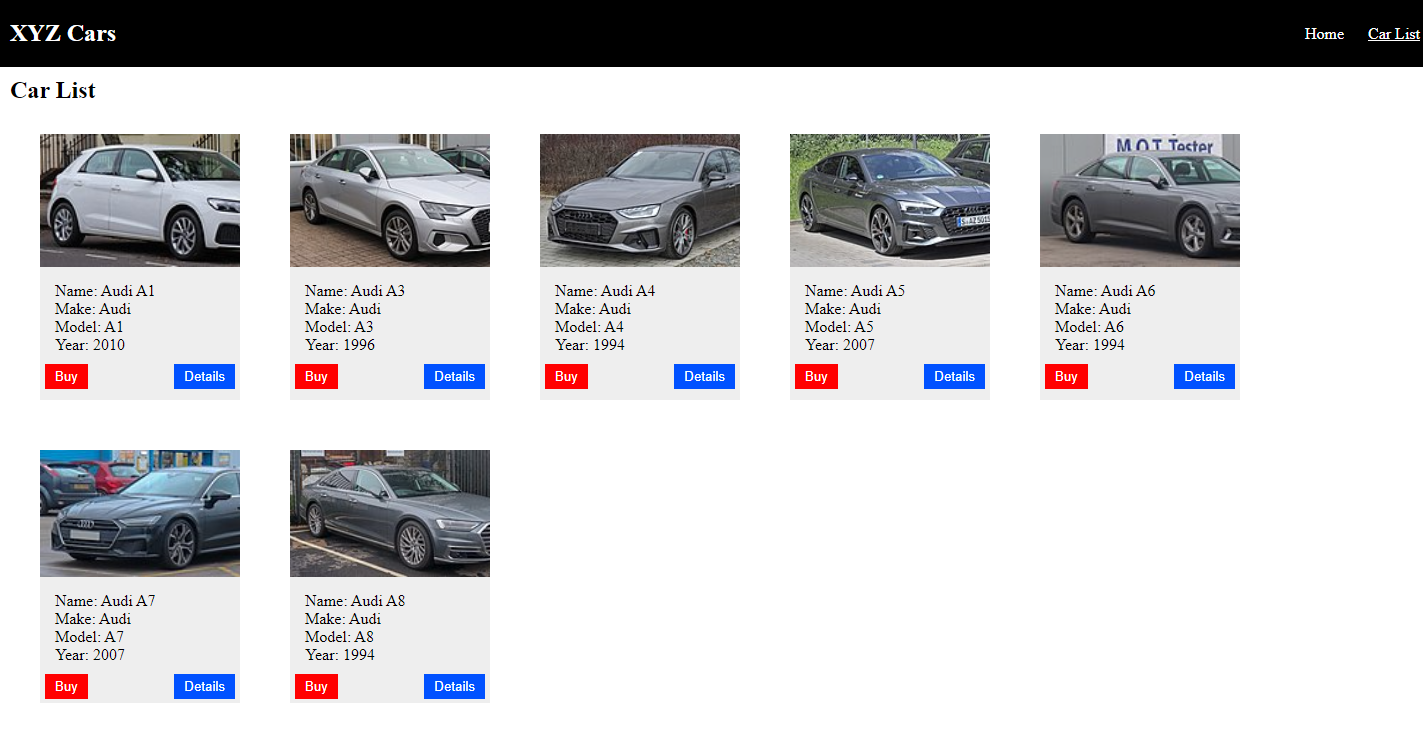Buy the Audi A8
The image size is (1423, 733).
(316, 686)
